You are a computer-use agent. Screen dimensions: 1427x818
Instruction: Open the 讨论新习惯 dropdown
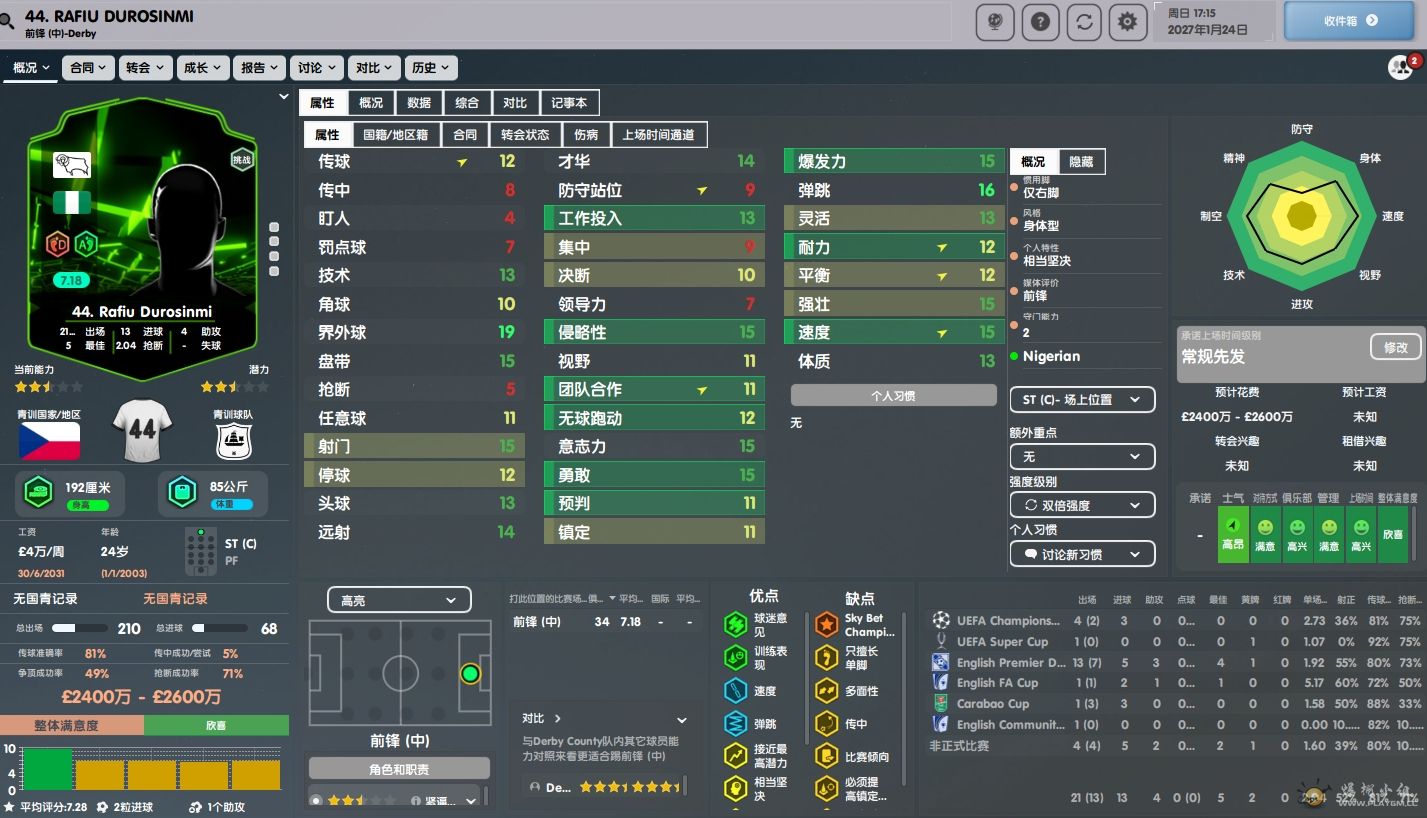tap(1082, 554)
